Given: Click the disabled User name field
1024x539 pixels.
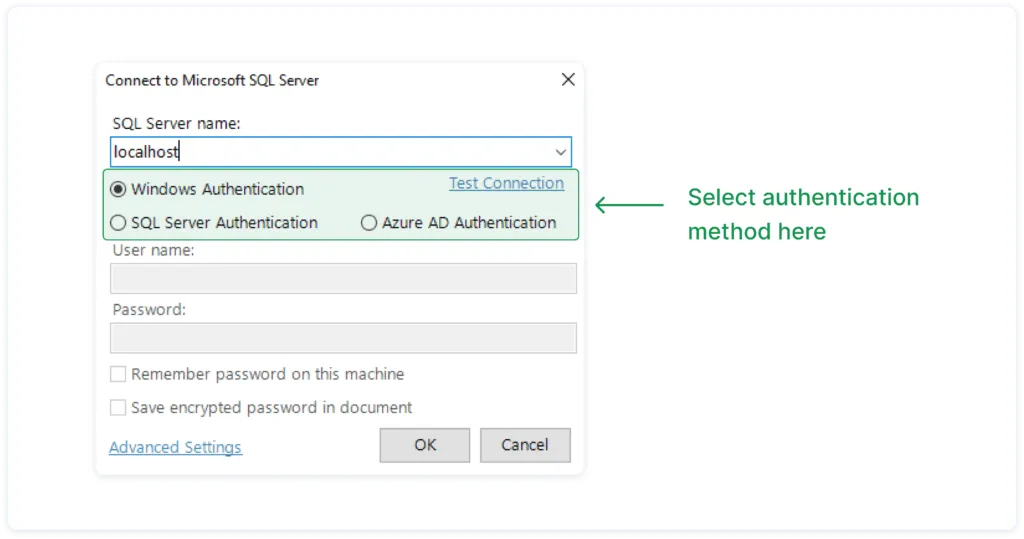Looking at the screenshot, I should pos(343,278).
